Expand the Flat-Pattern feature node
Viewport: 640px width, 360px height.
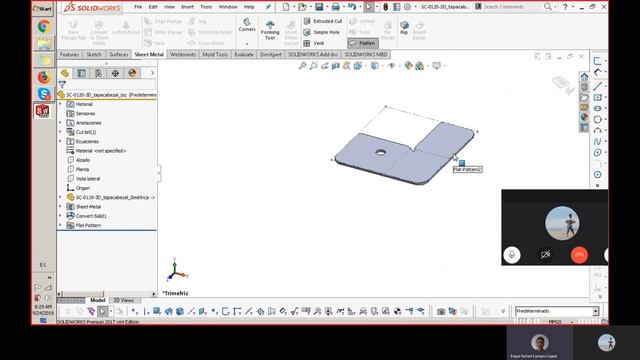coord(60,225)
